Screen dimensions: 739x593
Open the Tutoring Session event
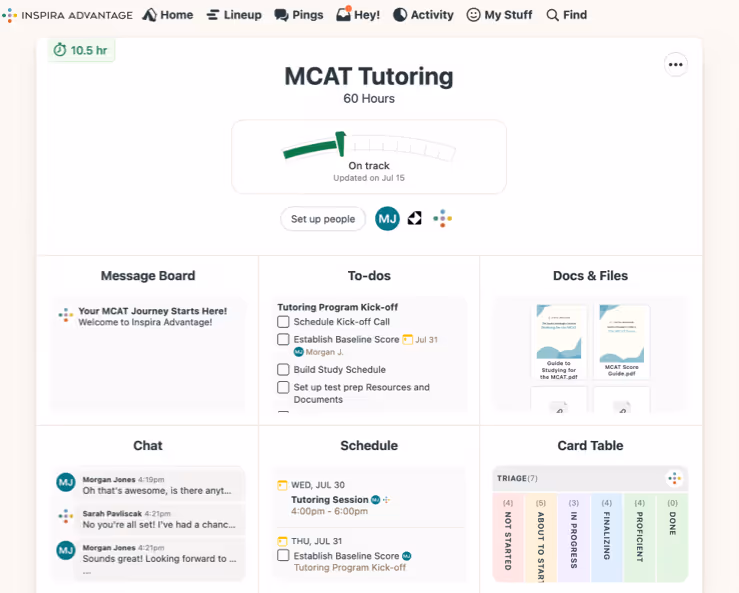pos(329,500)
